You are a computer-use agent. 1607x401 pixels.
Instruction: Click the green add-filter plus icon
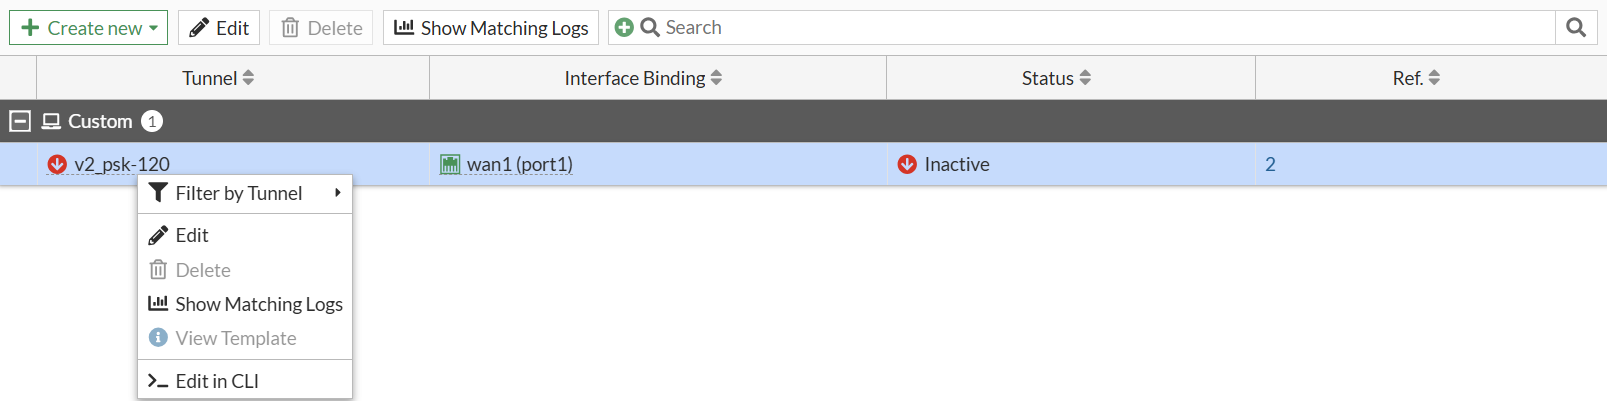coord(624,28)
